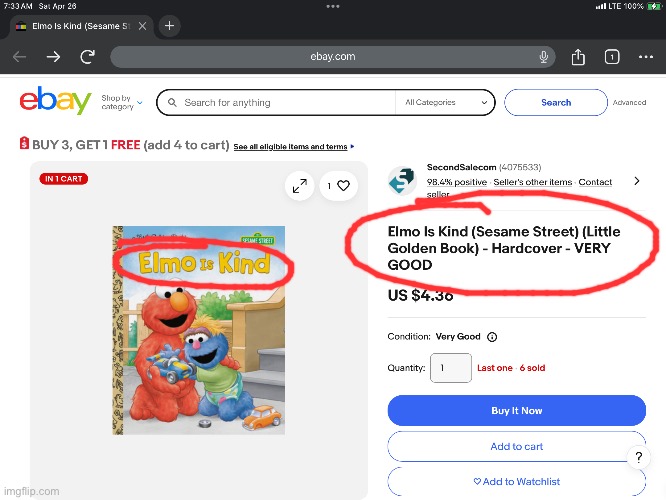The image size is (666, 500).
Task: Open the All Categories dropdown
Action: pyautogui.click(x=445, y=102)
